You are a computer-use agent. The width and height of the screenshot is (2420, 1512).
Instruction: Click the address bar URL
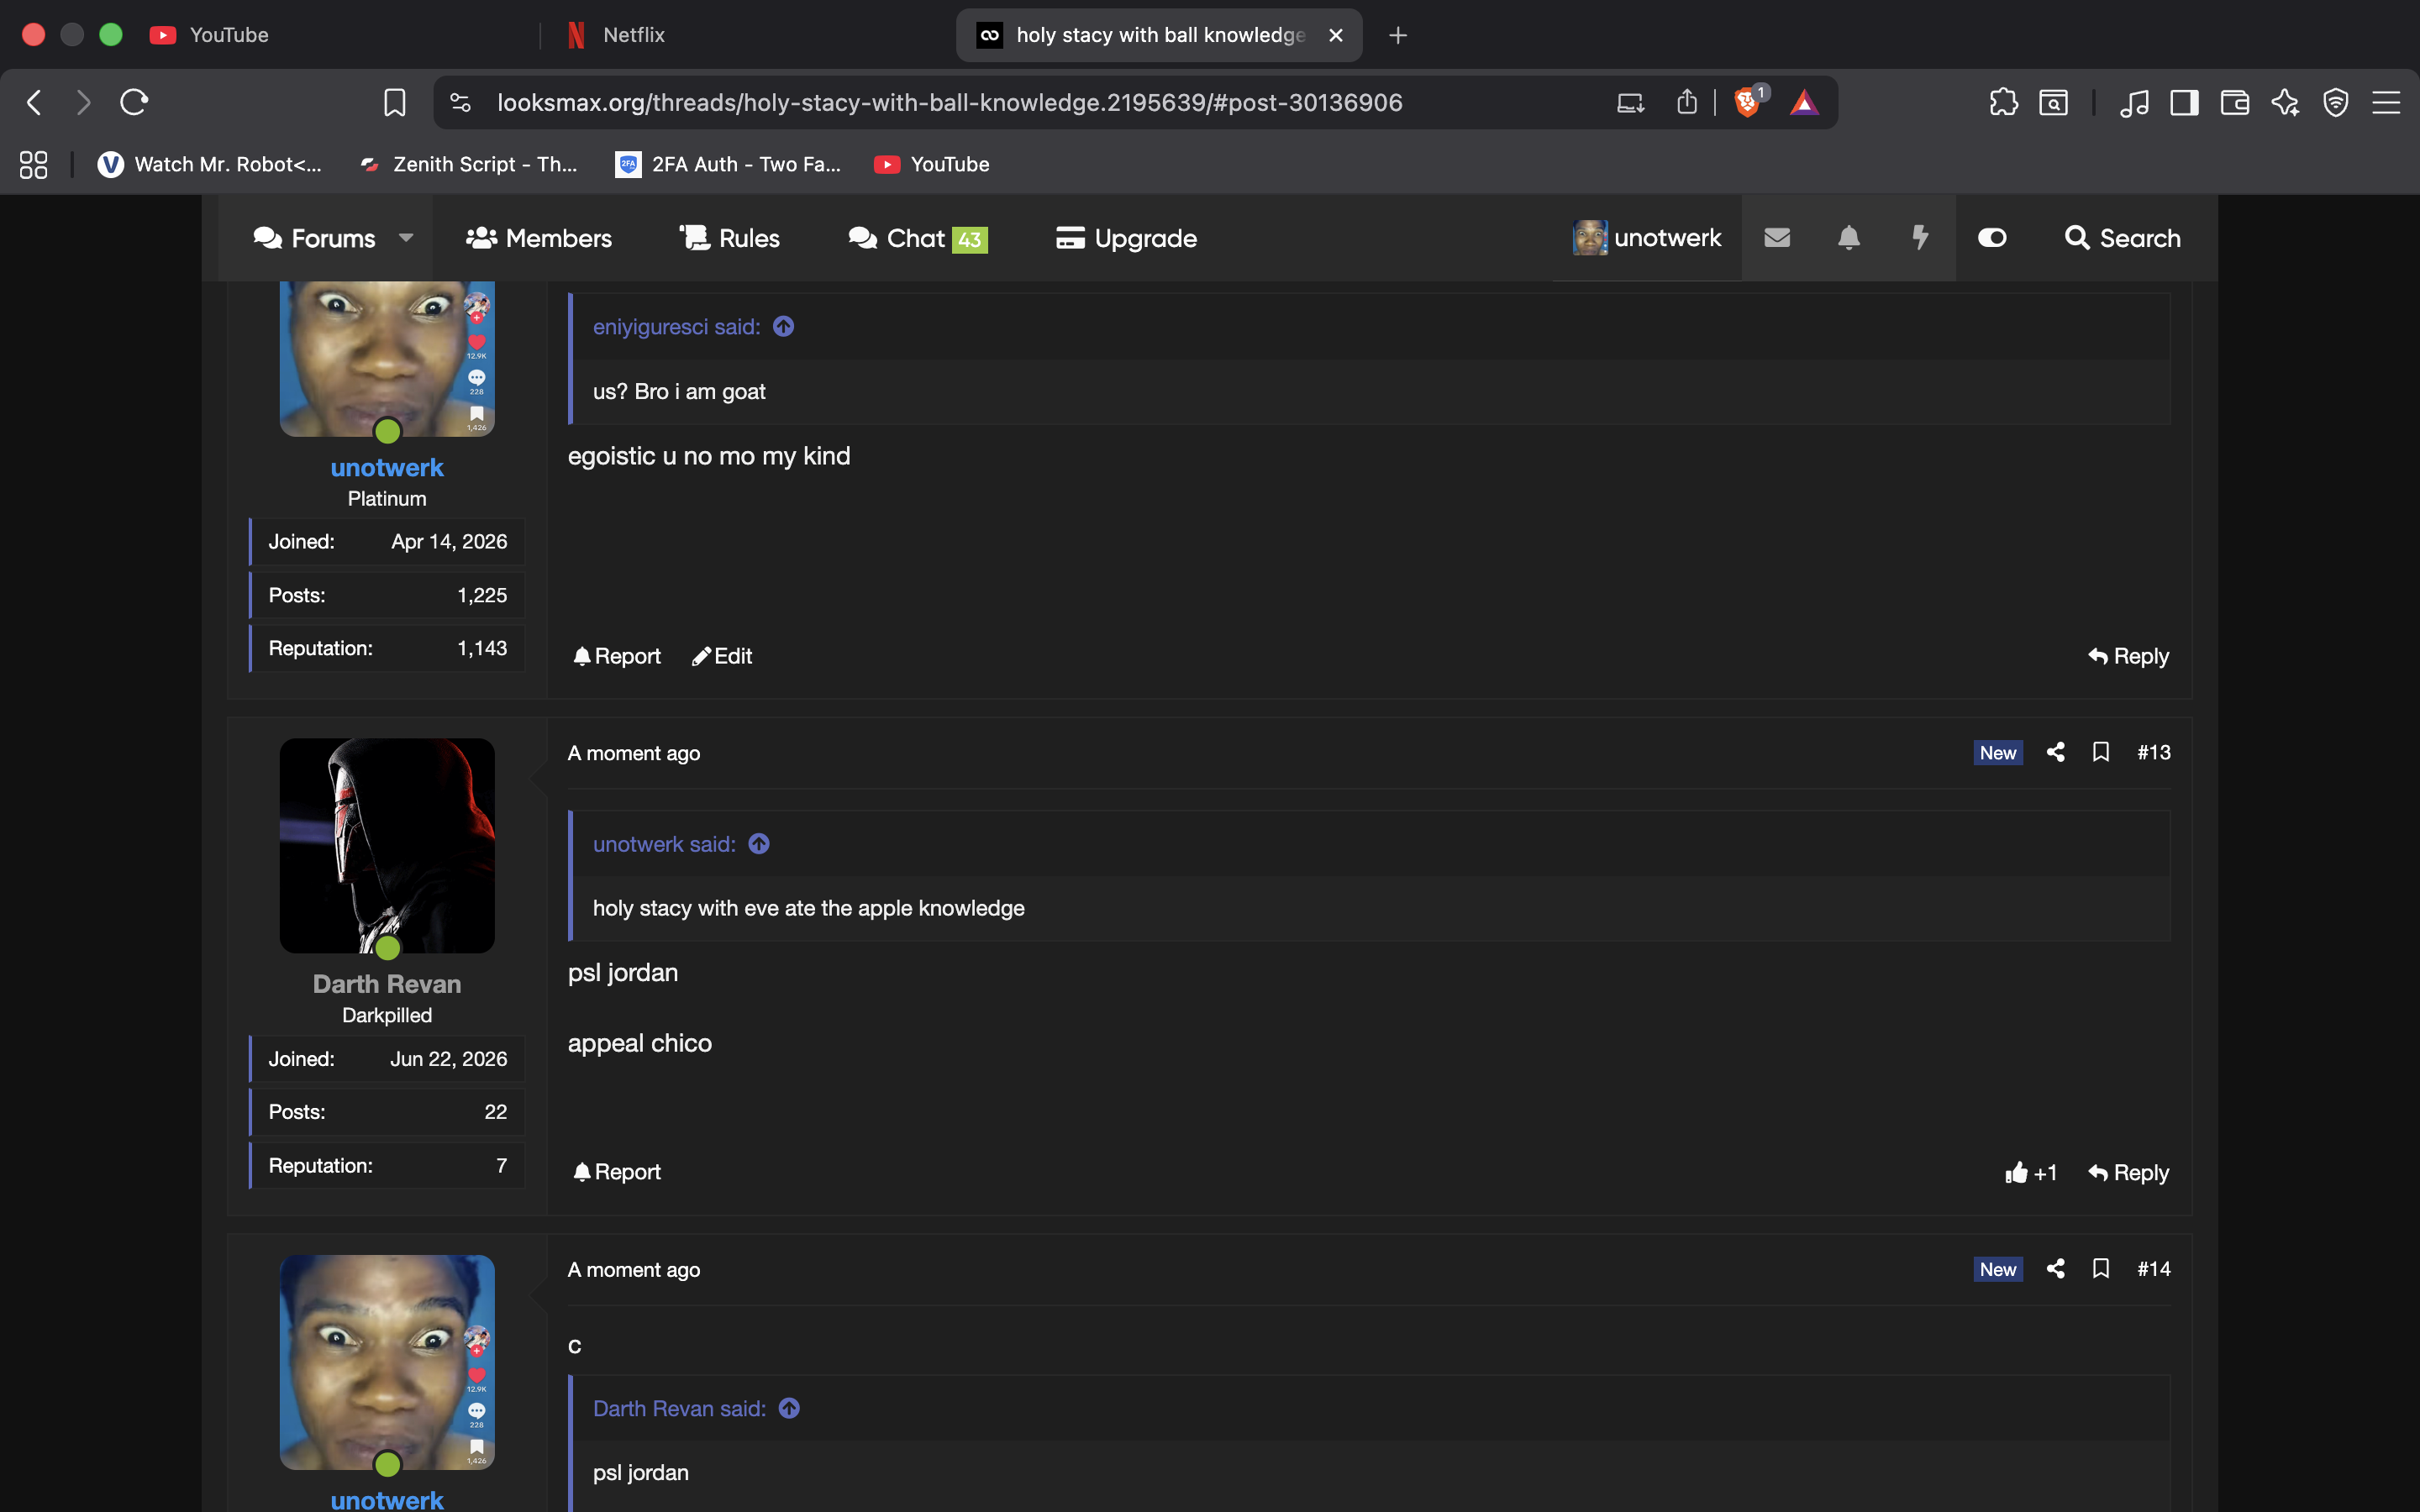click(950, 102)
